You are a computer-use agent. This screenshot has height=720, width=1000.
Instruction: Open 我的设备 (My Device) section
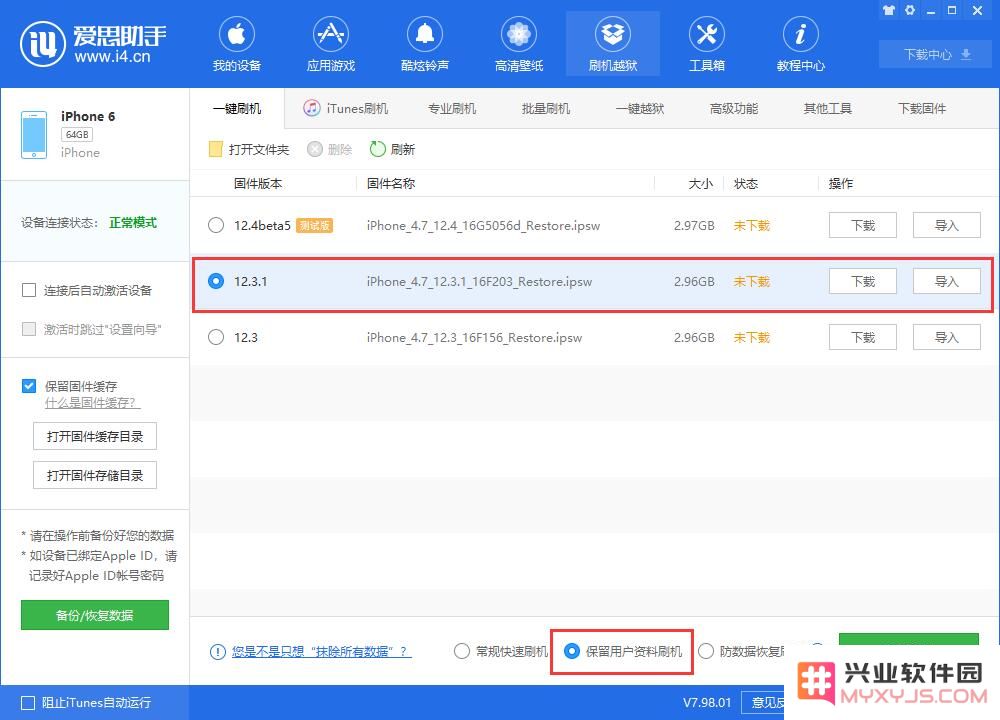237,45
